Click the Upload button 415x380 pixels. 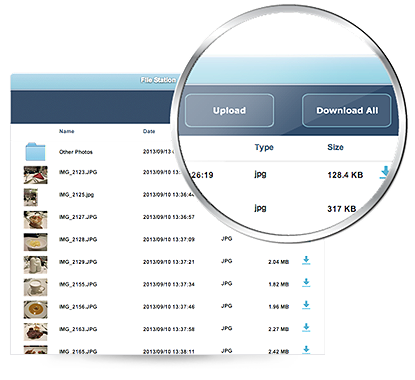click(229, 110)
